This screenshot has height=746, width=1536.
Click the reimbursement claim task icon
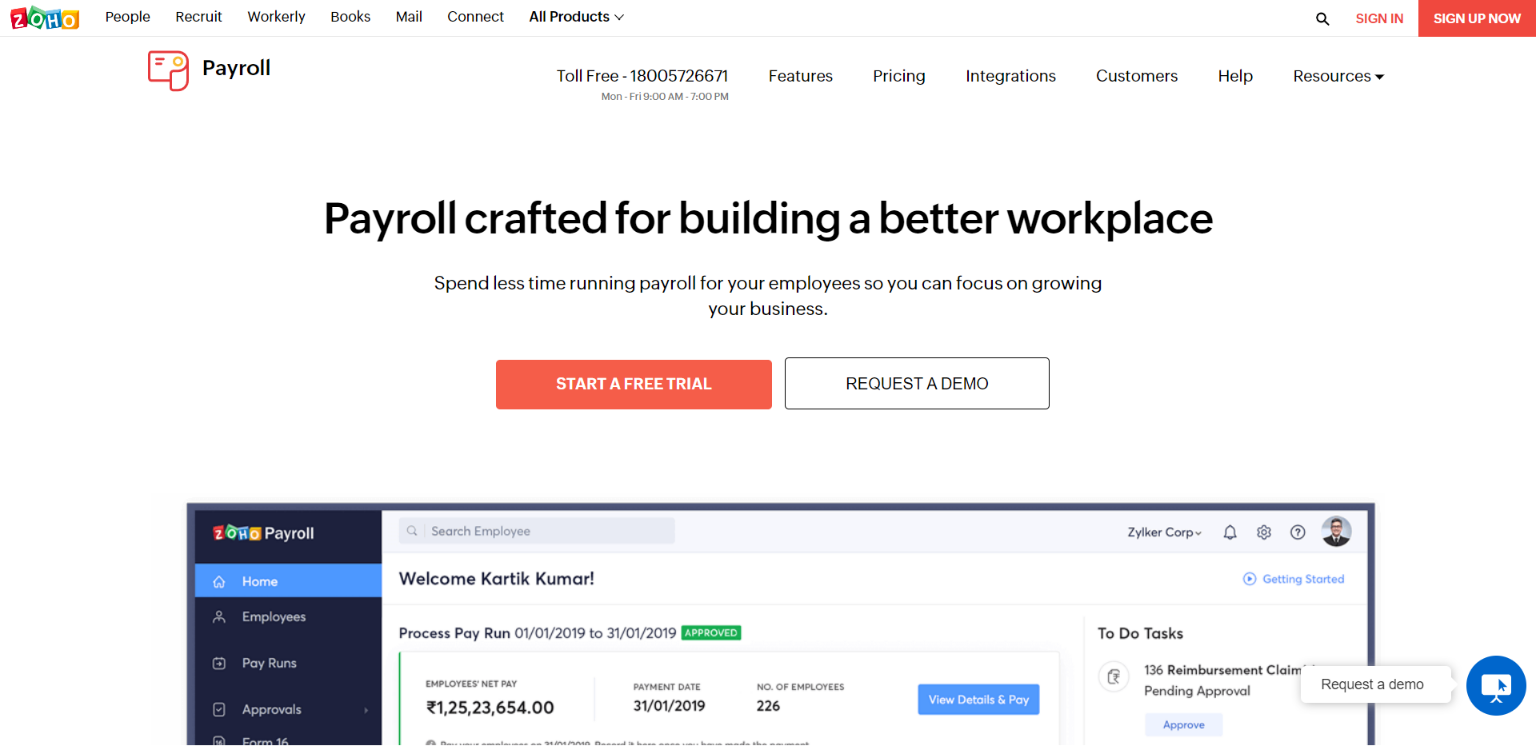(1113, 677)
